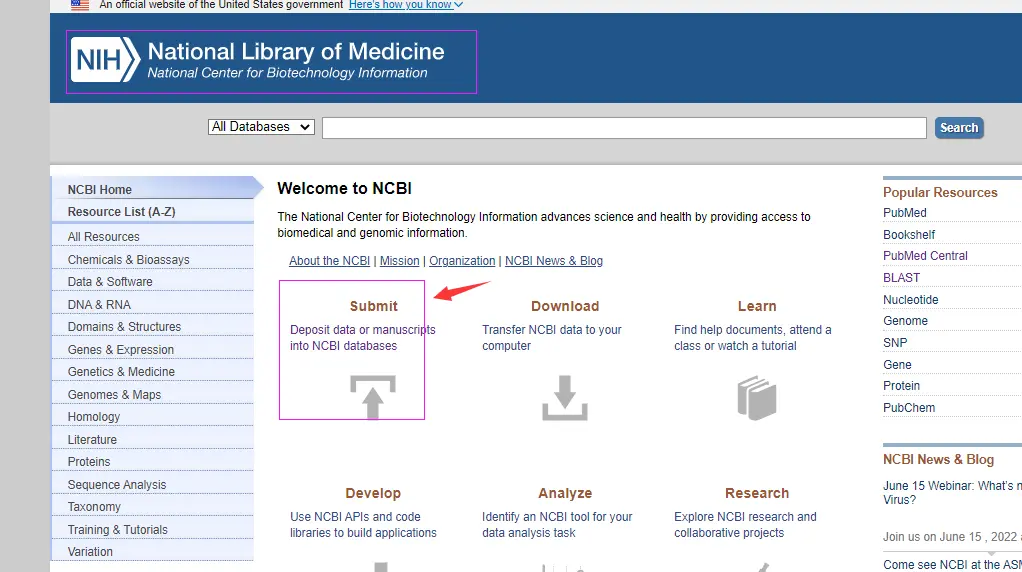Click the NCBI News & Blog sidebar heading
This screenshot has height=572, width=1022.
coord(938,459)
